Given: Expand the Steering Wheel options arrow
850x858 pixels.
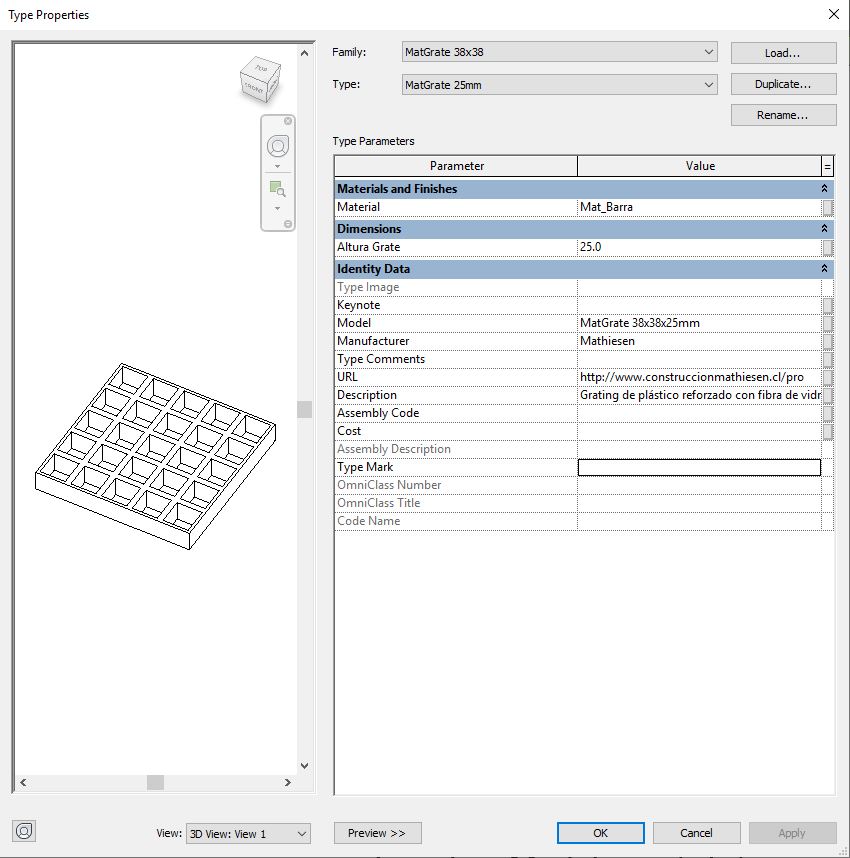Looking at the screenshot, I should [x=277, y=166].
